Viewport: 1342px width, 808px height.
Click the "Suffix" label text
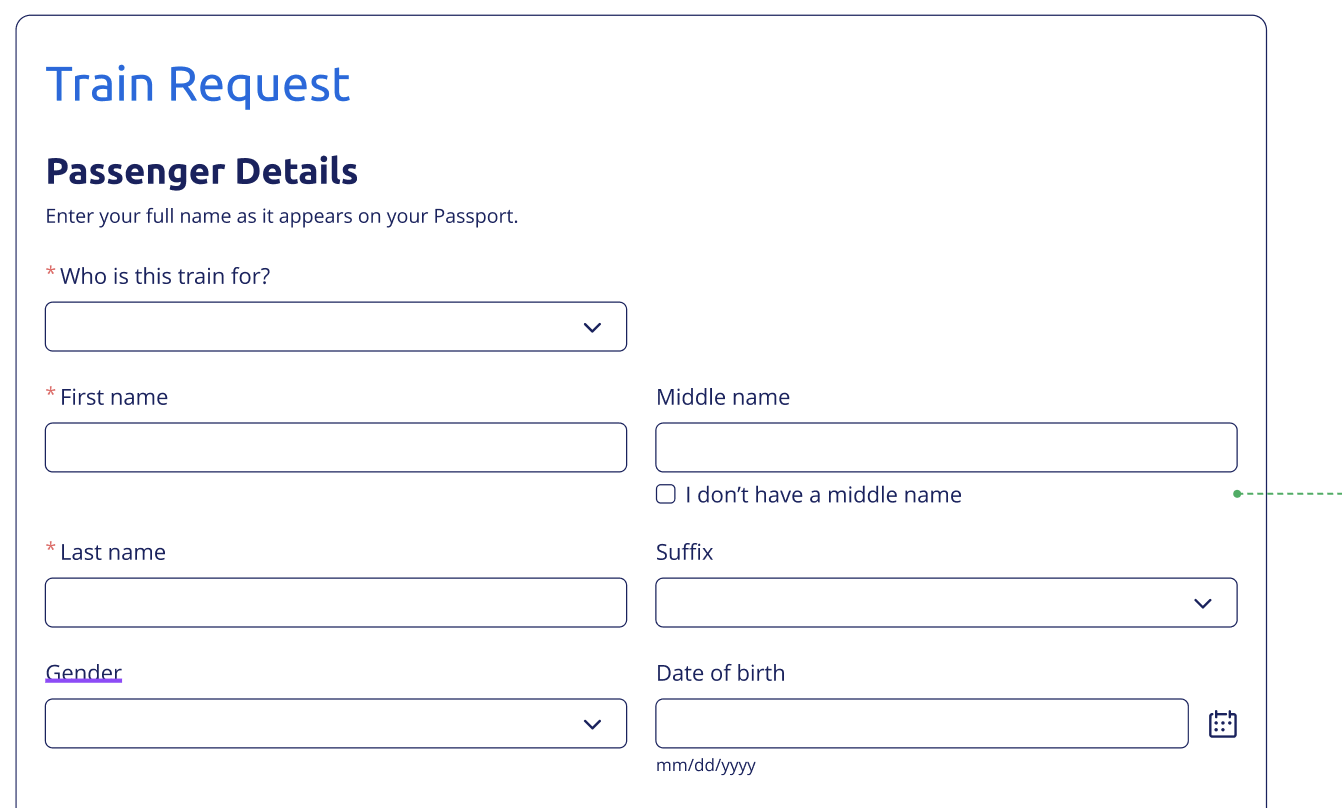(x=685, y=552)
